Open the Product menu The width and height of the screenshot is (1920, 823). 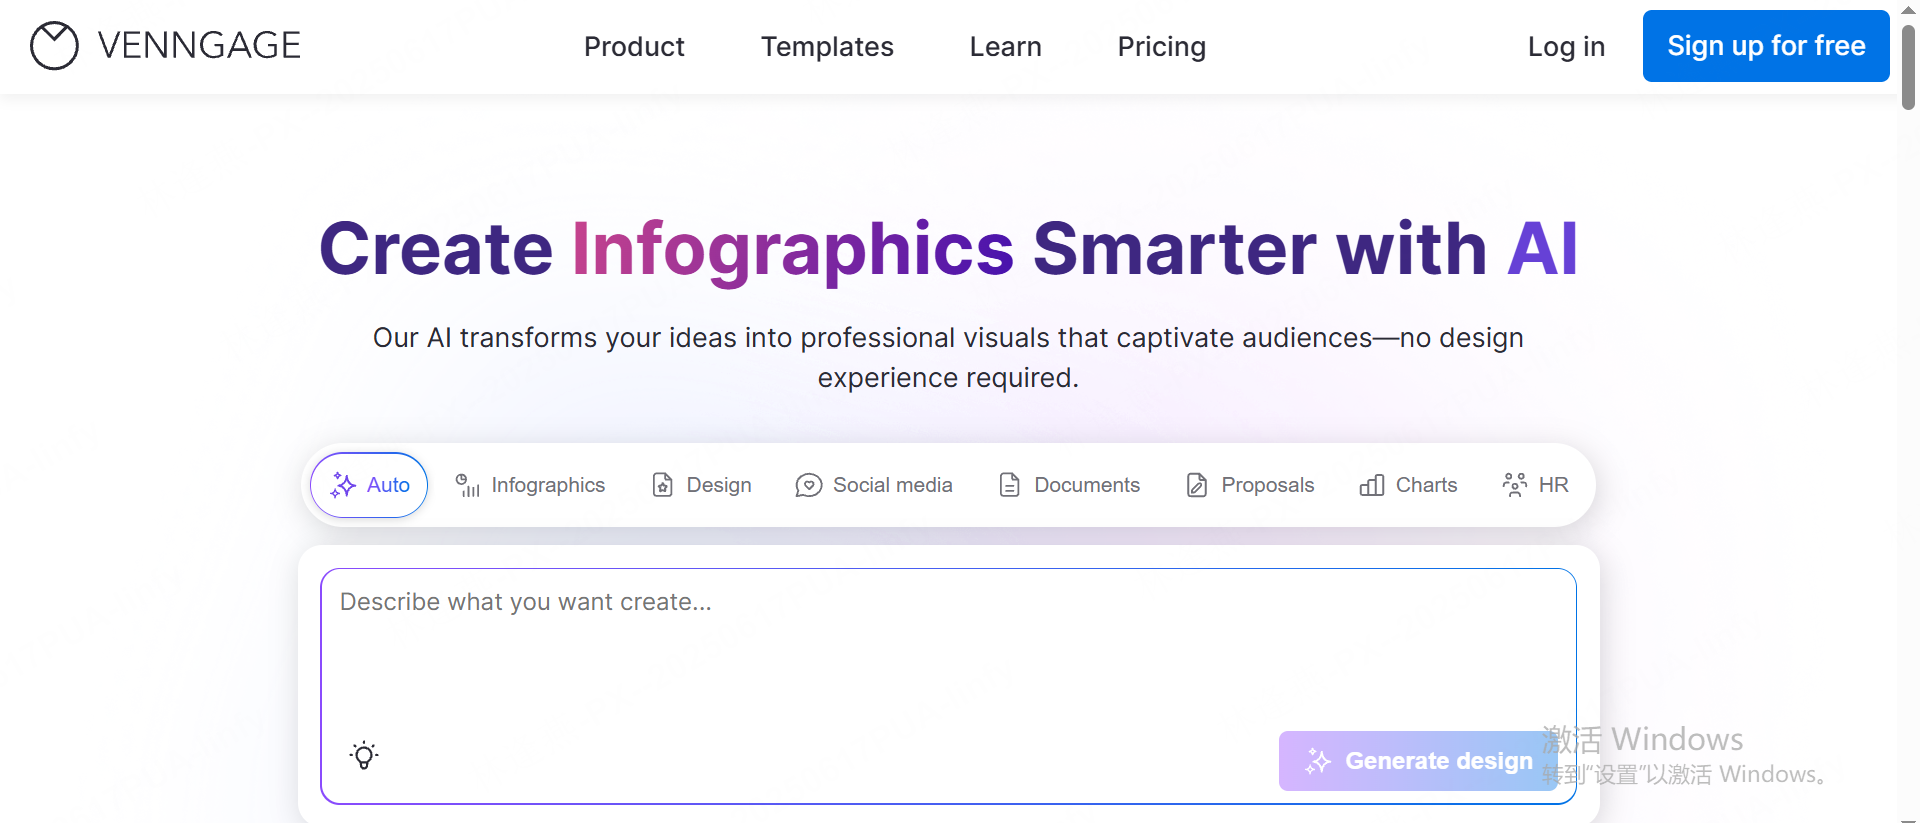tap(634, 46)
